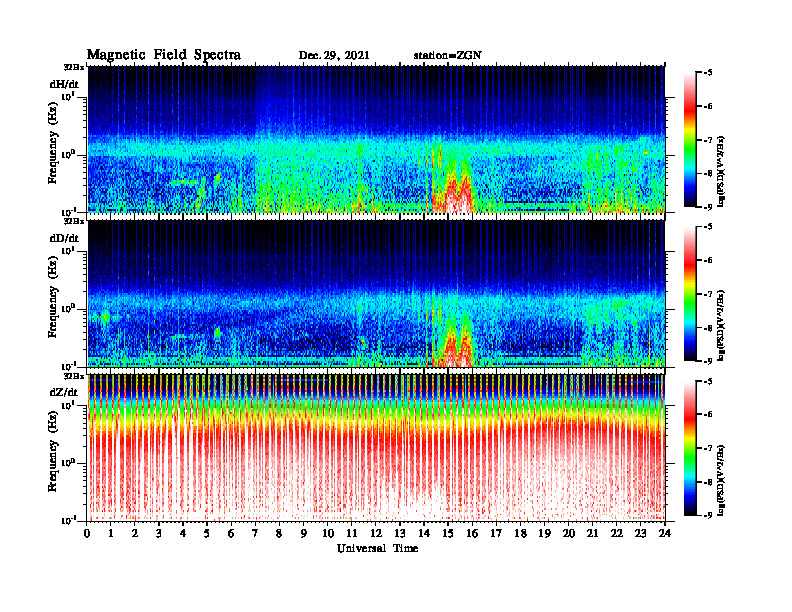The height and width of the screenshot is (612, 792).
Task: Click the 32Hz label of dZ/dt panel
Action: click(74, 376)
